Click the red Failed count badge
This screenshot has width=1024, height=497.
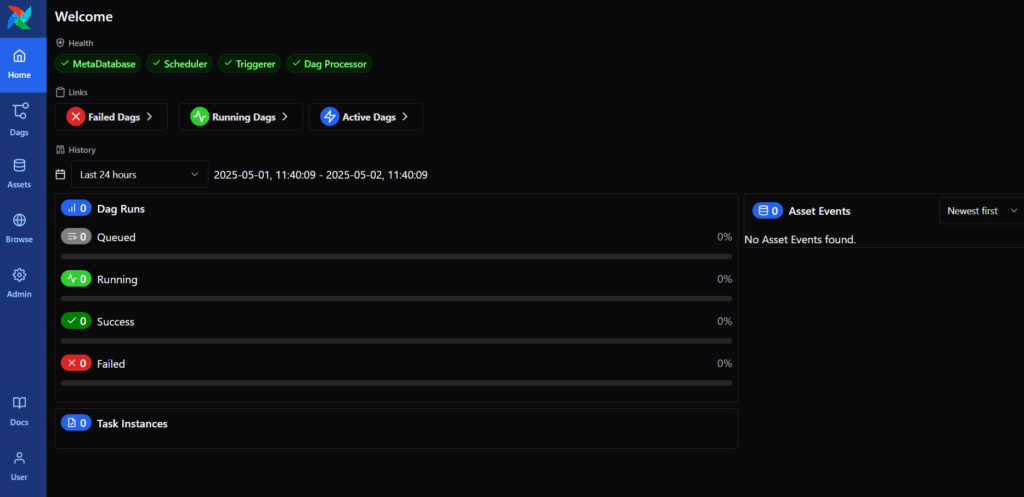coord(76,363)
